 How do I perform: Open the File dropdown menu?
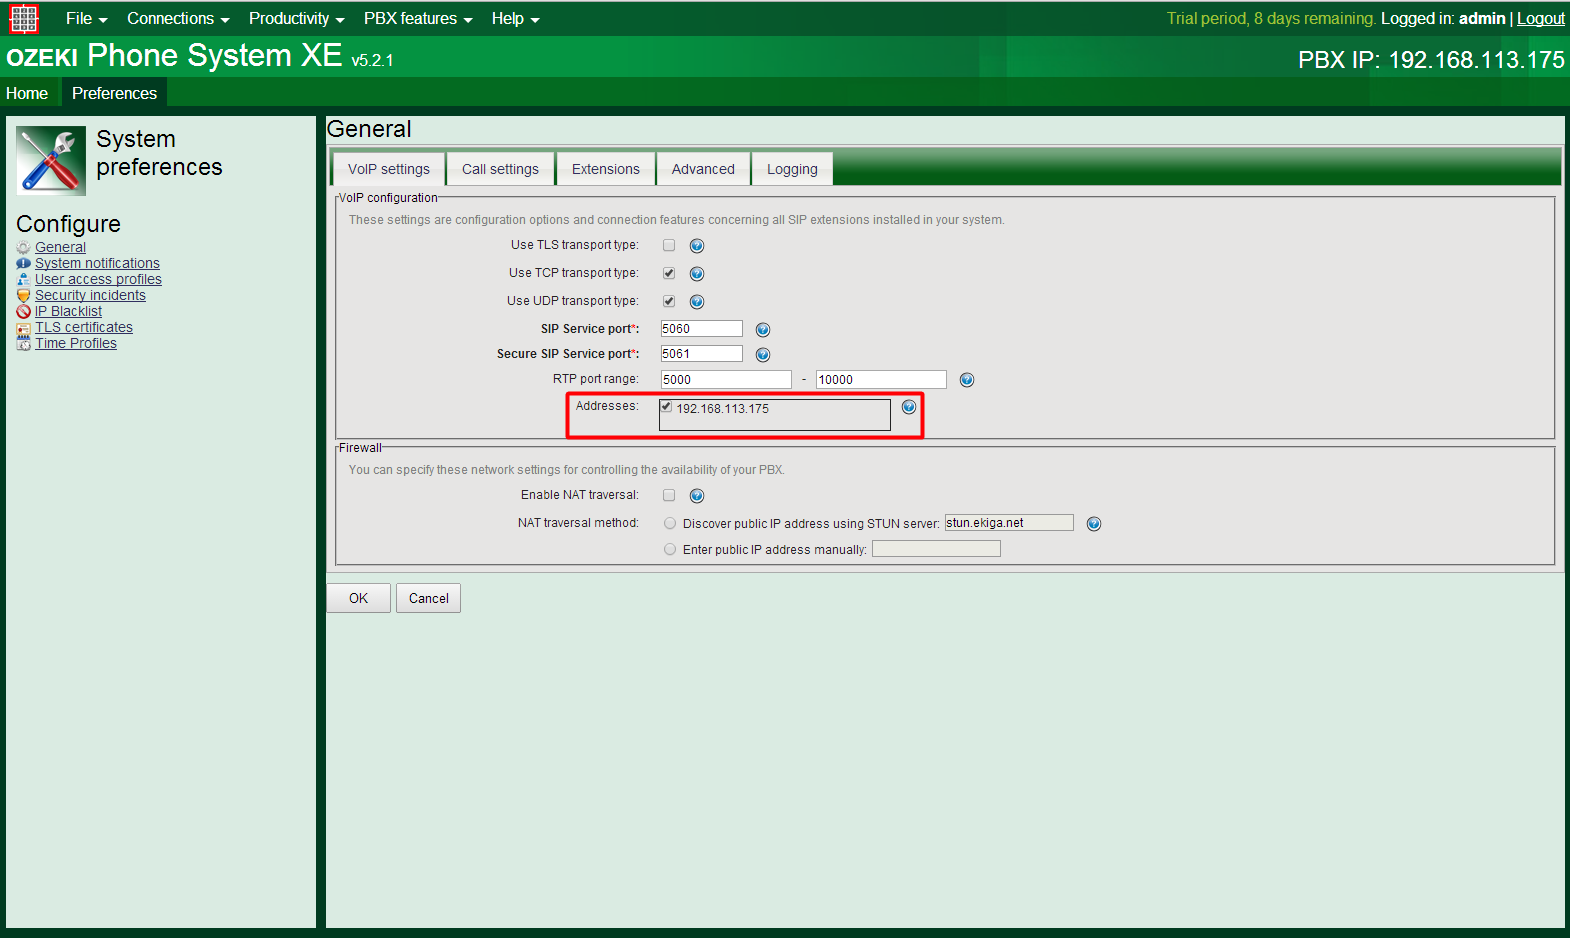point(86,19)
